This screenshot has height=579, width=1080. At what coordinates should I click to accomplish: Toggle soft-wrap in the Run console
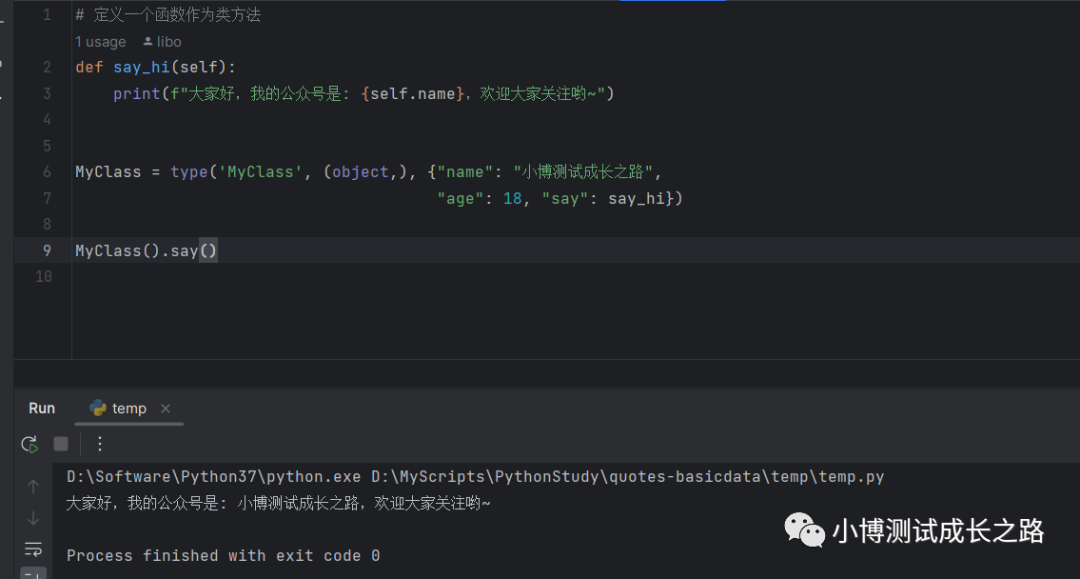pyautogui.click(x=33, y=548)
